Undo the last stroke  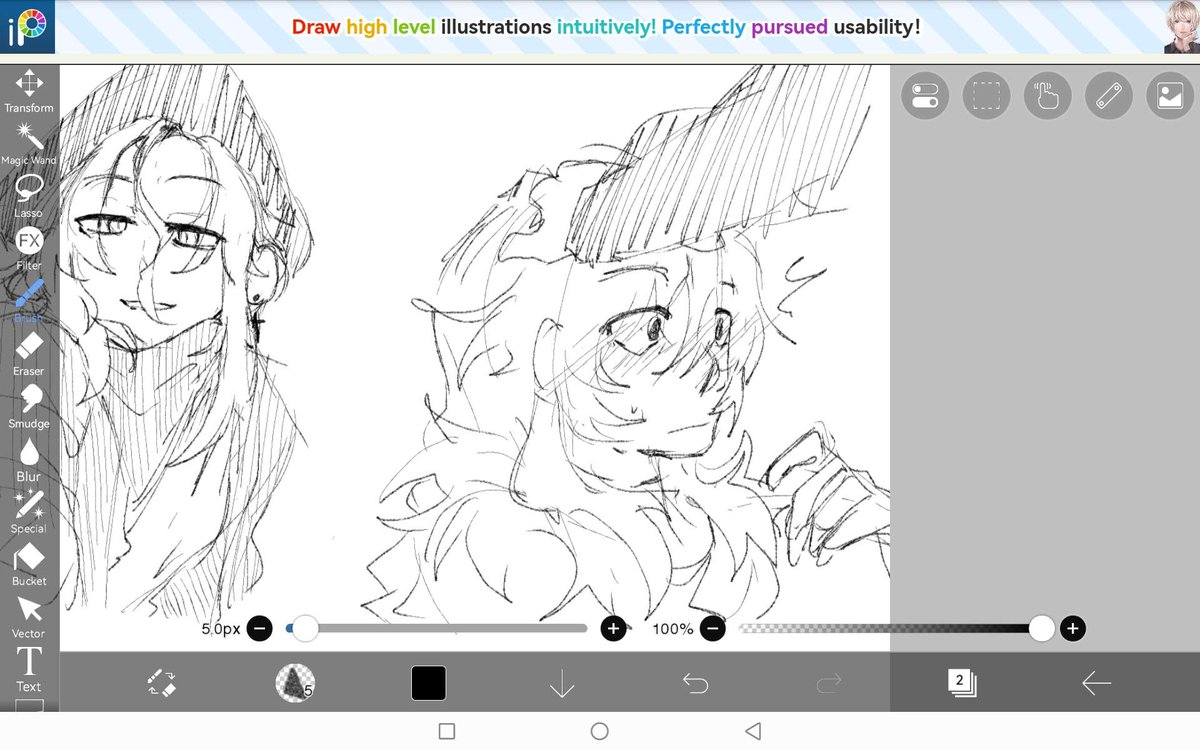(x=695, y=683)
